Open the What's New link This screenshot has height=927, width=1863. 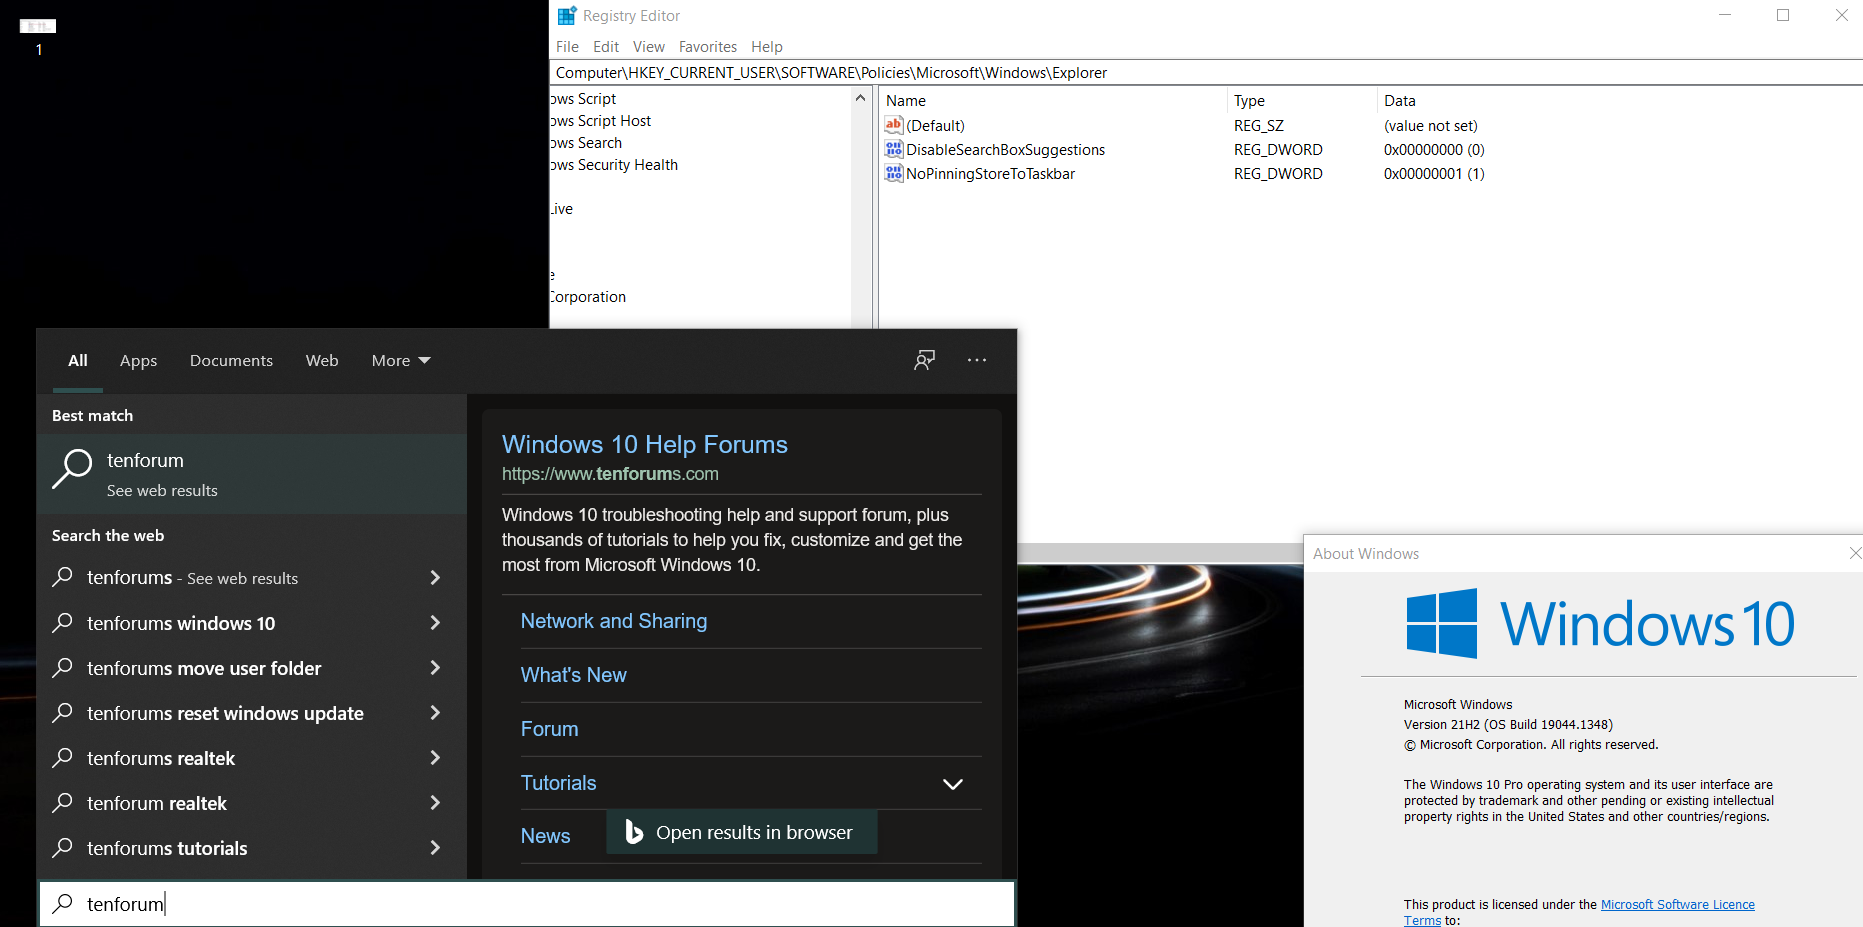[574, 675]
